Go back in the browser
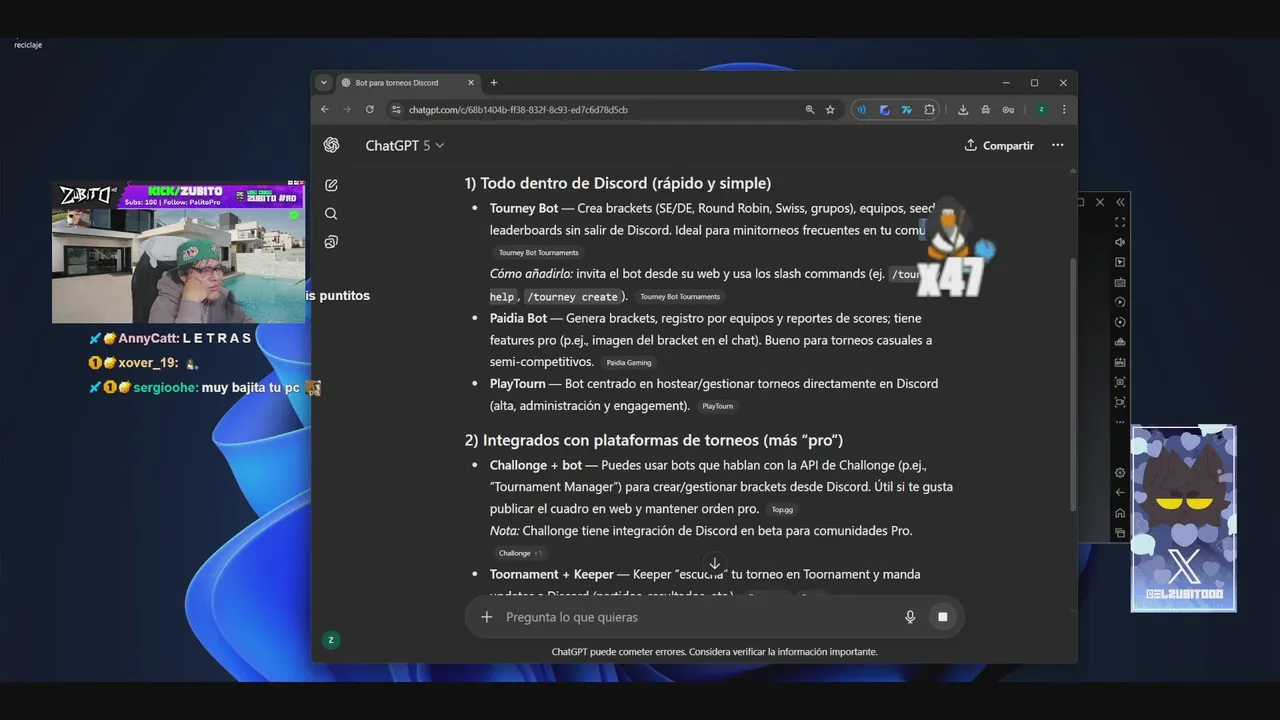The width and height of the screenshot is (1280, 720). (325, 110)
